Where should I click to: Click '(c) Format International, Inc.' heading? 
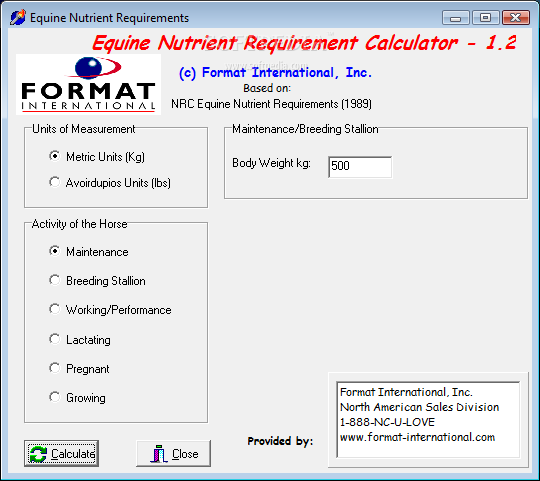[x=276, y=73]
